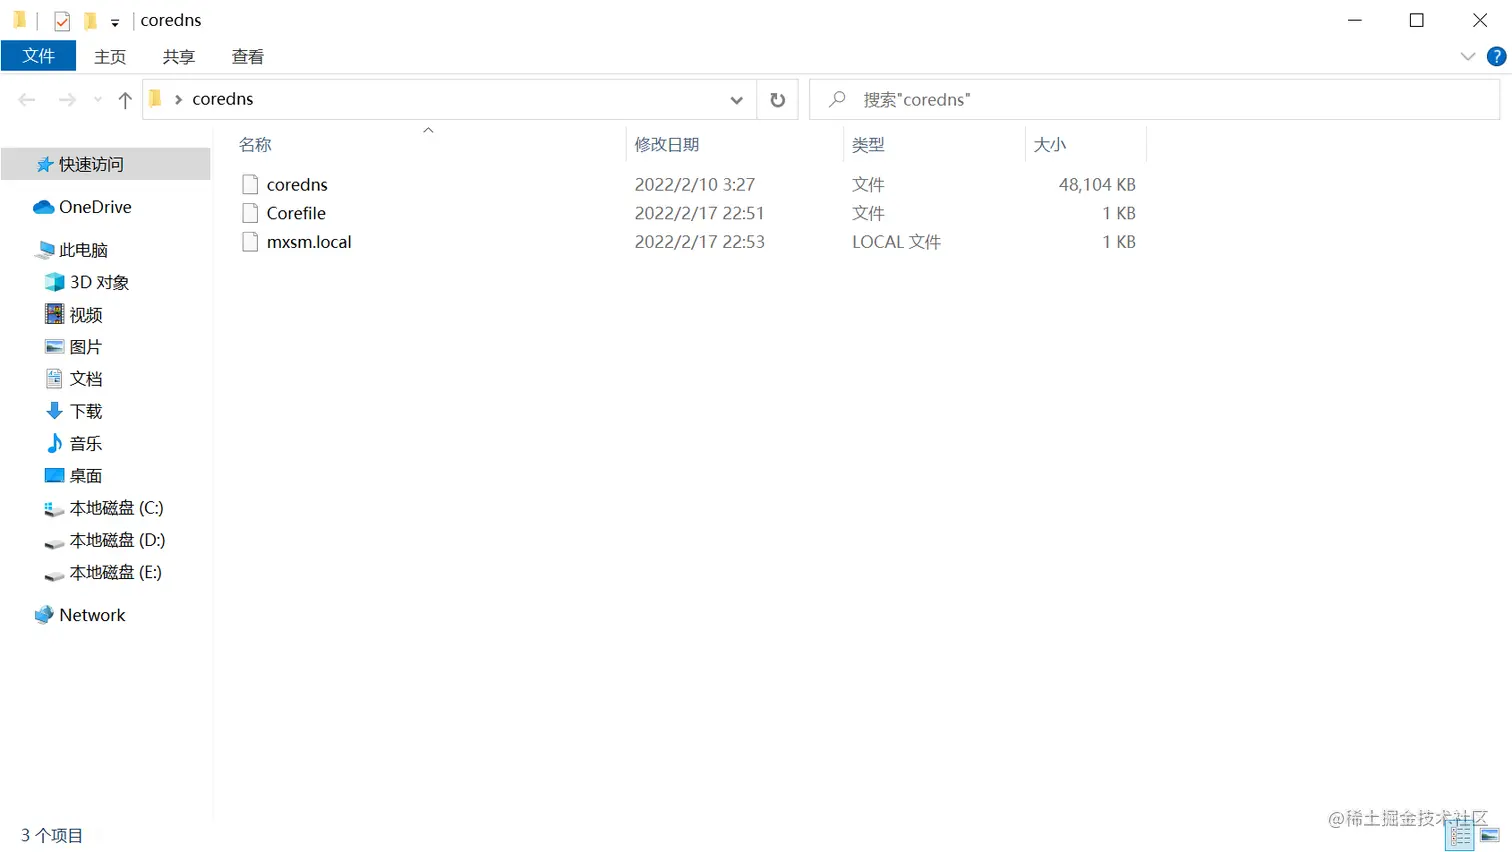The width and height of the screenshot is (1512, 852).
Task: Open 快速访问 in the navigation pane
Action: click(x=106, y=164)
